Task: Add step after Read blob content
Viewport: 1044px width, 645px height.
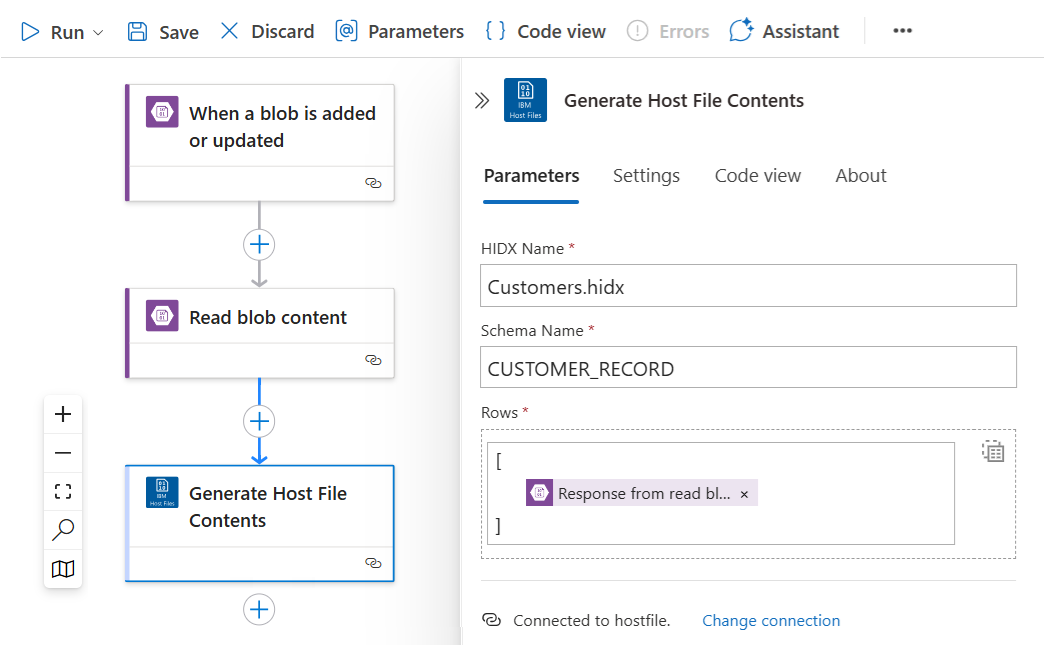Action: (259, 421)
